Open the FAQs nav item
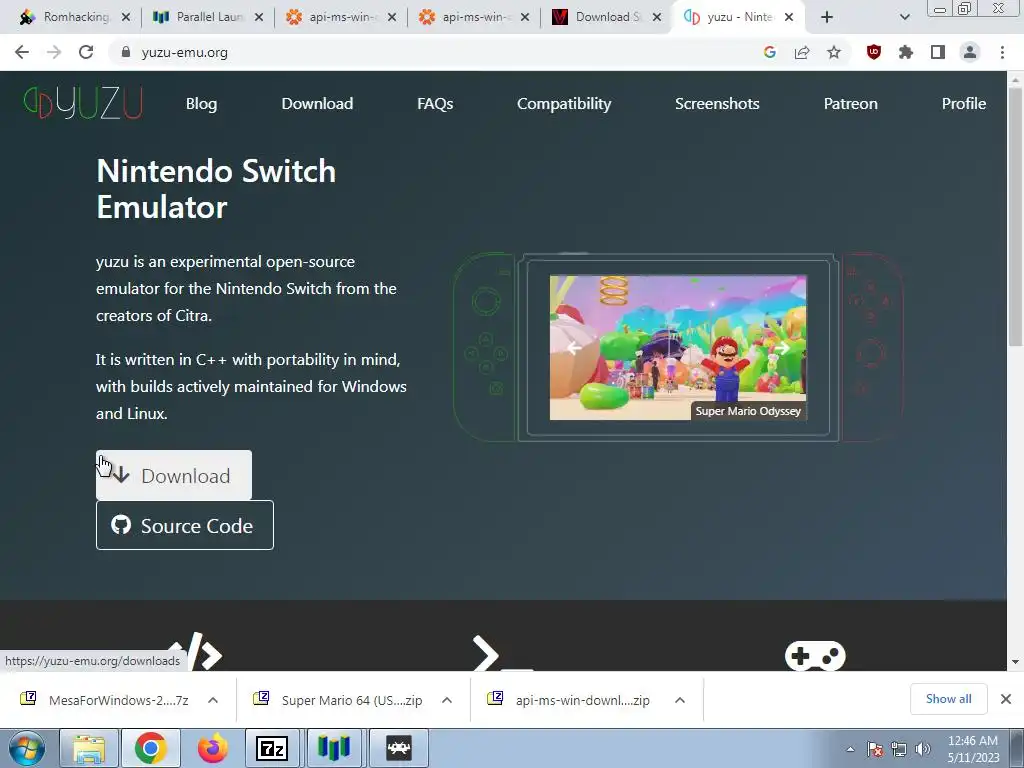 point(435,104)
